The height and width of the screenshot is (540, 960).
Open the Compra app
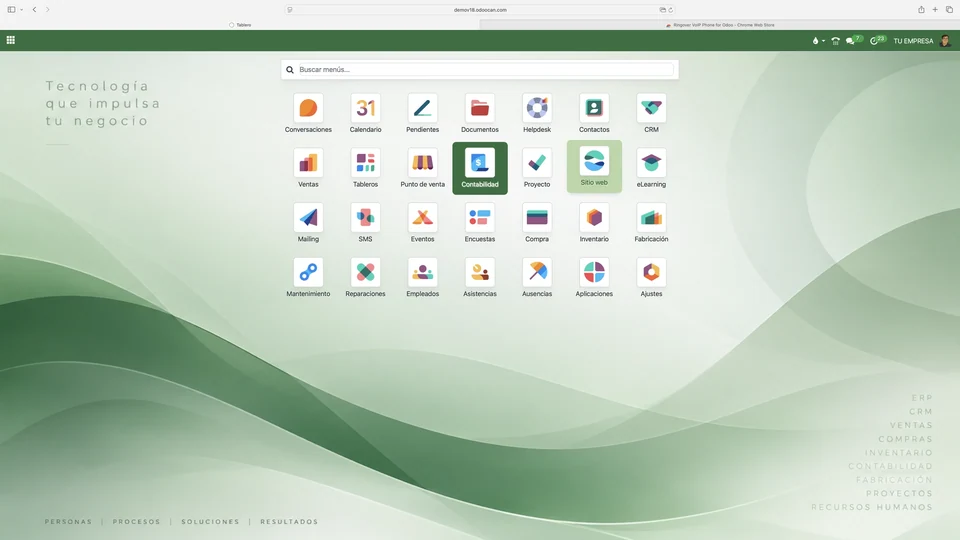[x=537, y=223]
